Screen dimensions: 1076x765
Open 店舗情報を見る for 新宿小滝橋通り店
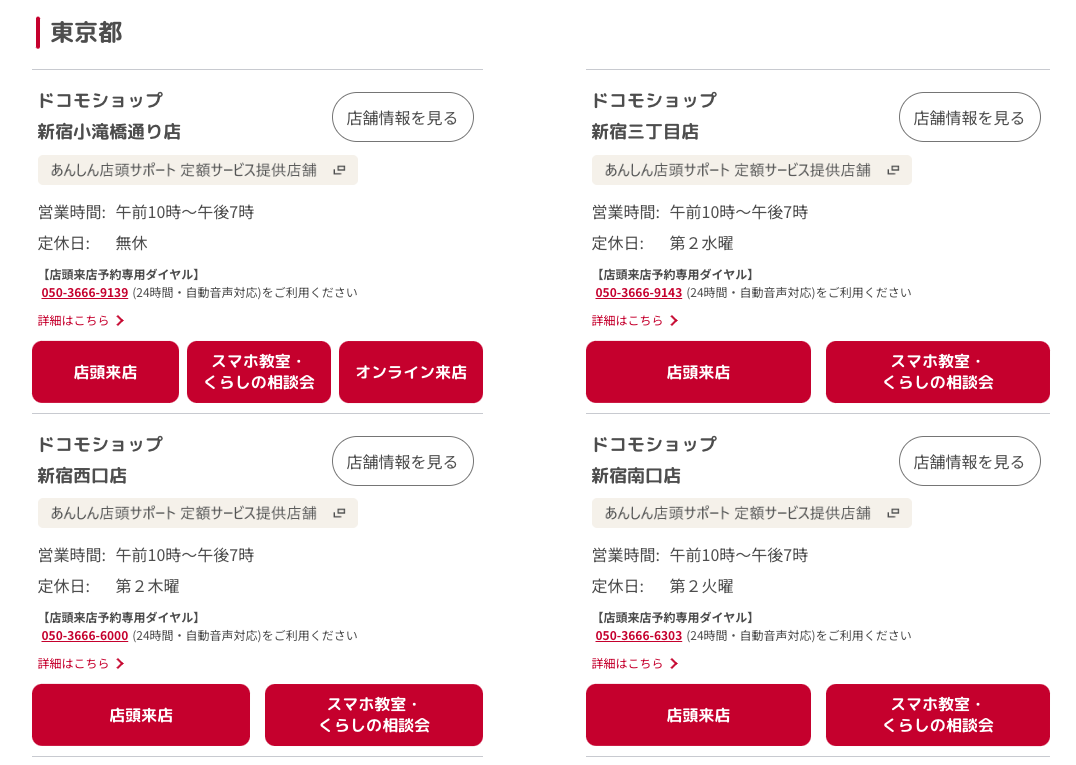pos(402,117)
